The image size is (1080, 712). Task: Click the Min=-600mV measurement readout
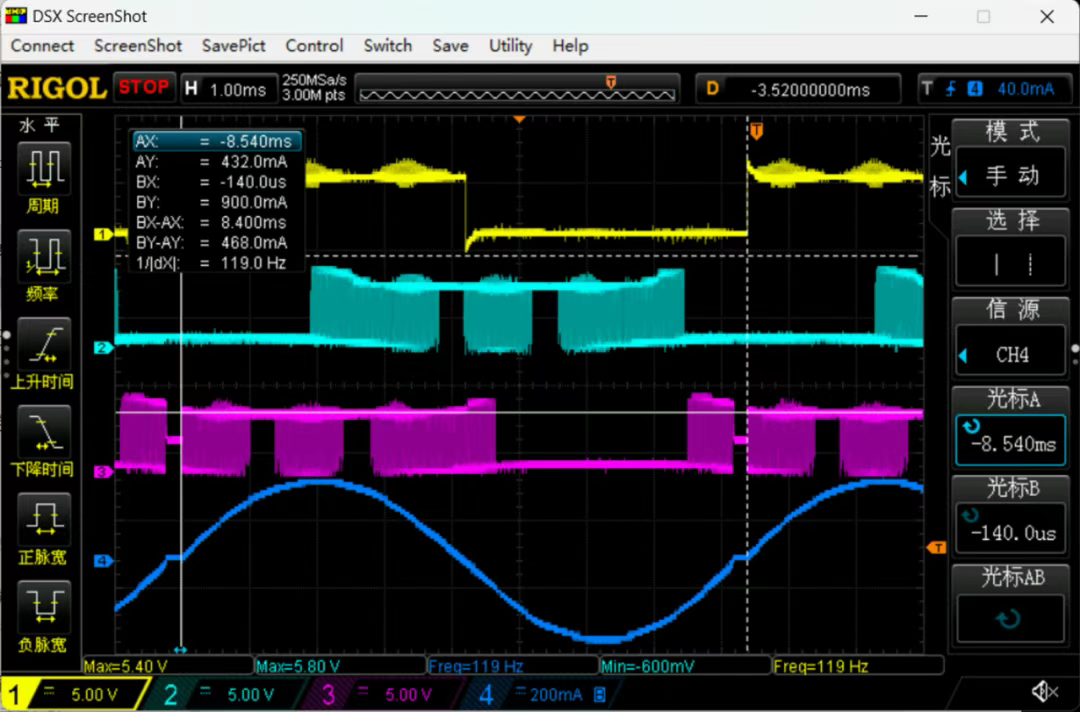click(647, 667)
